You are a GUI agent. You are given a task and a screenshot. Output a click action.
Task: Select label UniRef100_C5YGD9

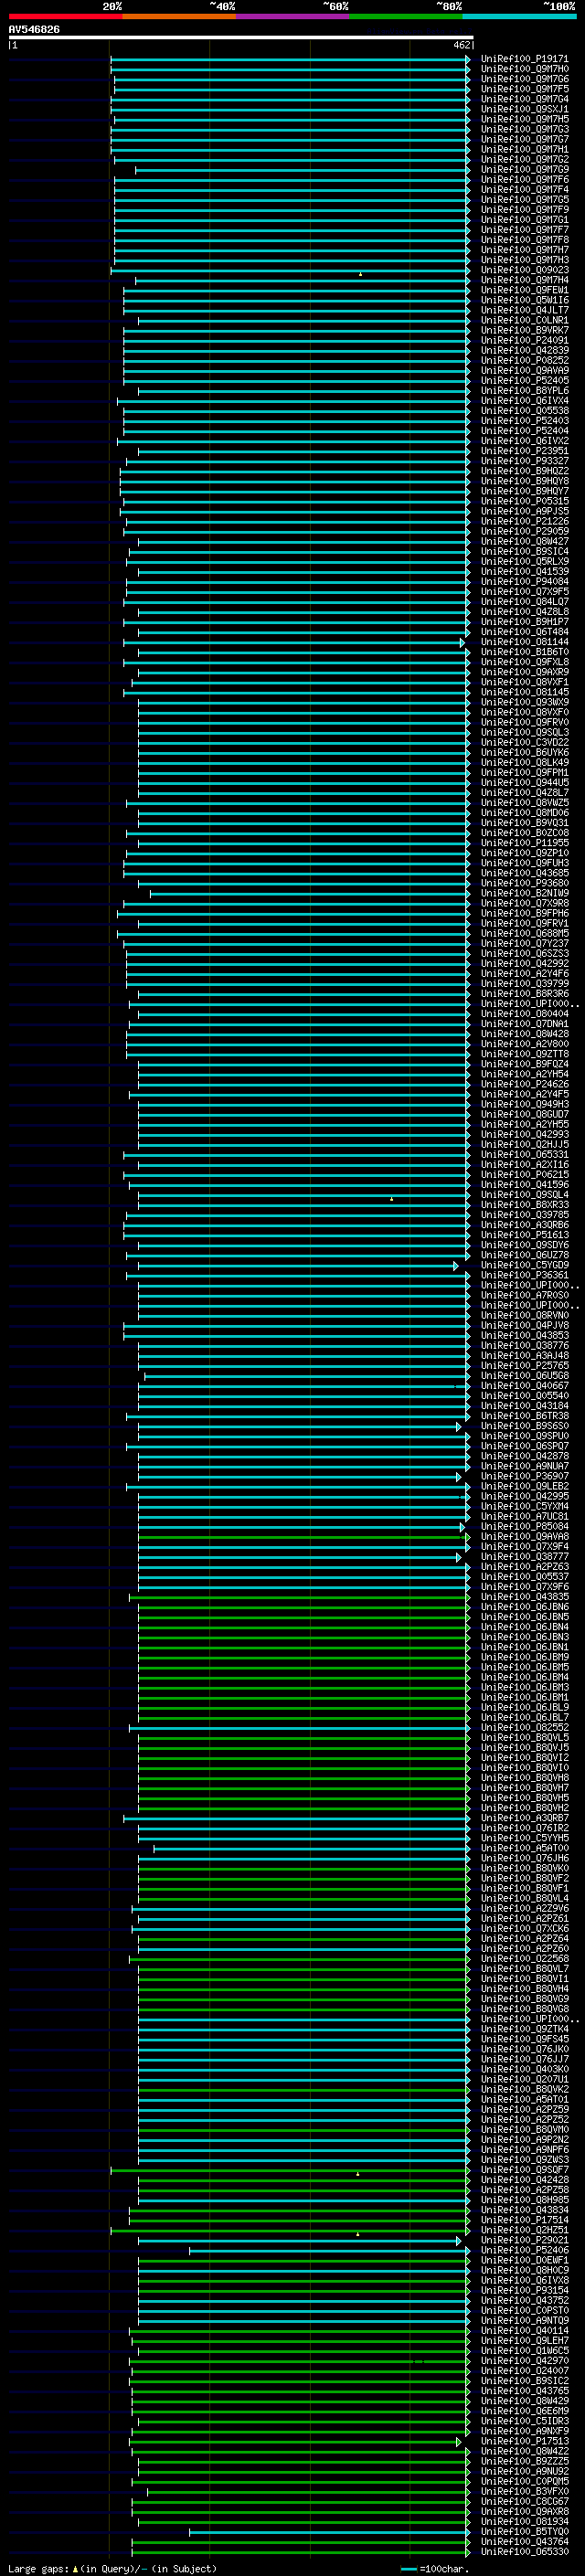[524, 1265]
